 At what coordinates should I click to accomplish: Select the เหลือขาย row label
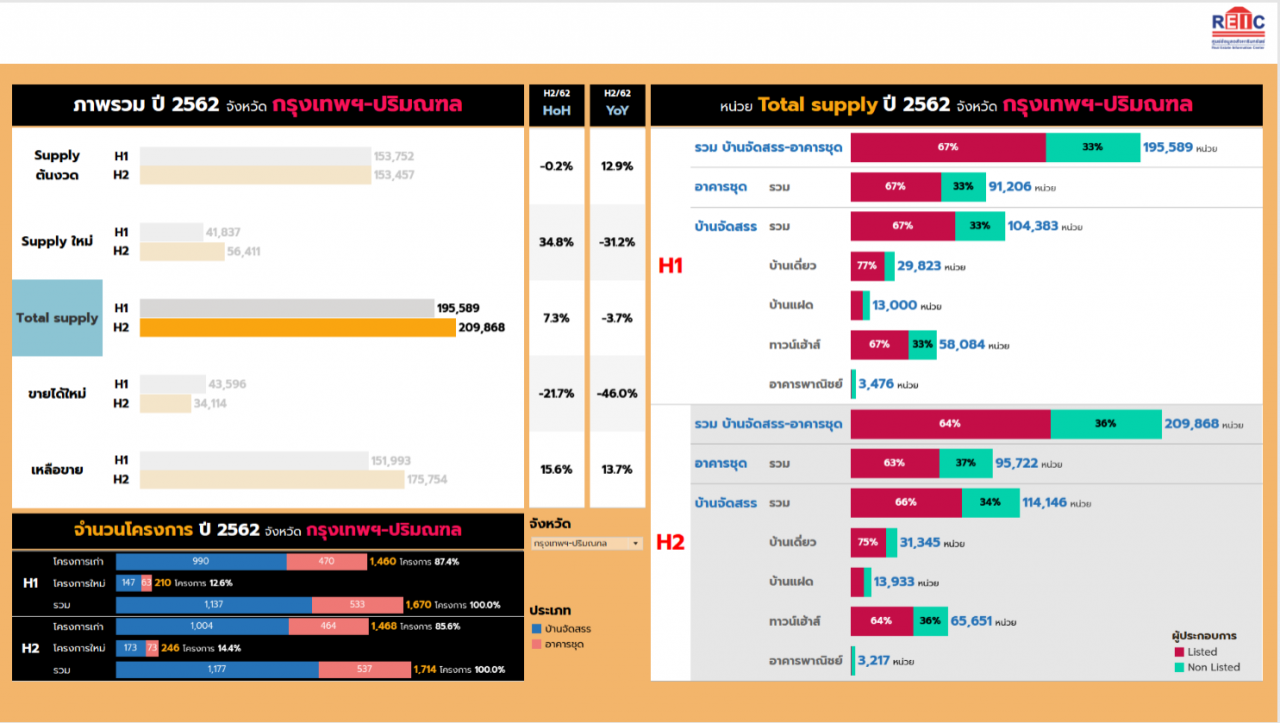pos(57,469)
